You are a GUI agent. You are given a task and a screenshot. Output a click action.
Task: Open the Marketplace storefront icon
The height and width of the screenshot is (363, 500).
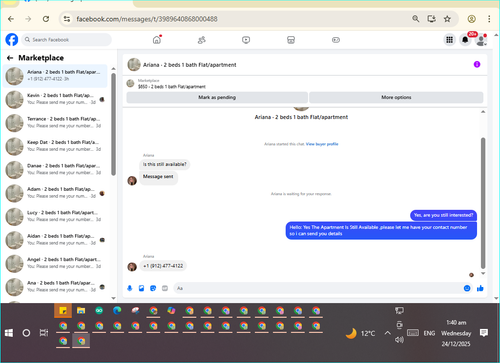291,40
